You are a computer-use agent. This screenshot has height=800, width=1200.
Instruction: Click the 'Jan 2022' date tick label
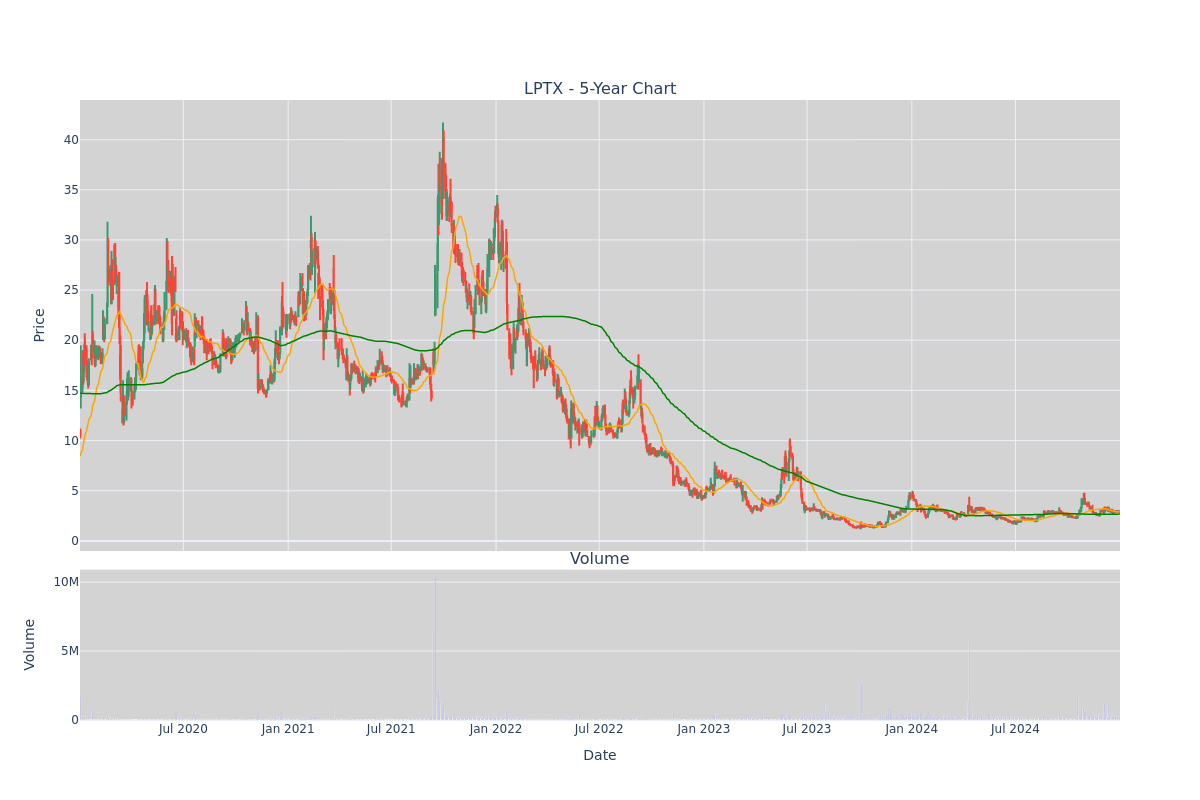[x=496, y=729]
